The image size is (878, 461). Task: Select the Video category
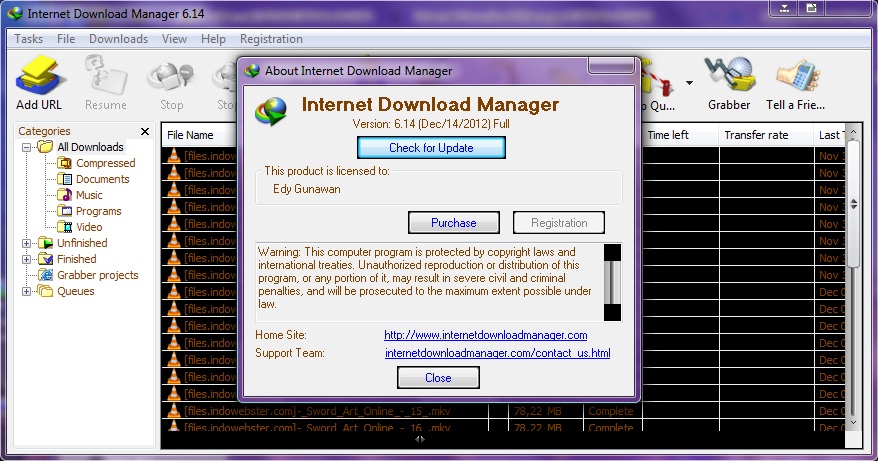tap(89, 227)
